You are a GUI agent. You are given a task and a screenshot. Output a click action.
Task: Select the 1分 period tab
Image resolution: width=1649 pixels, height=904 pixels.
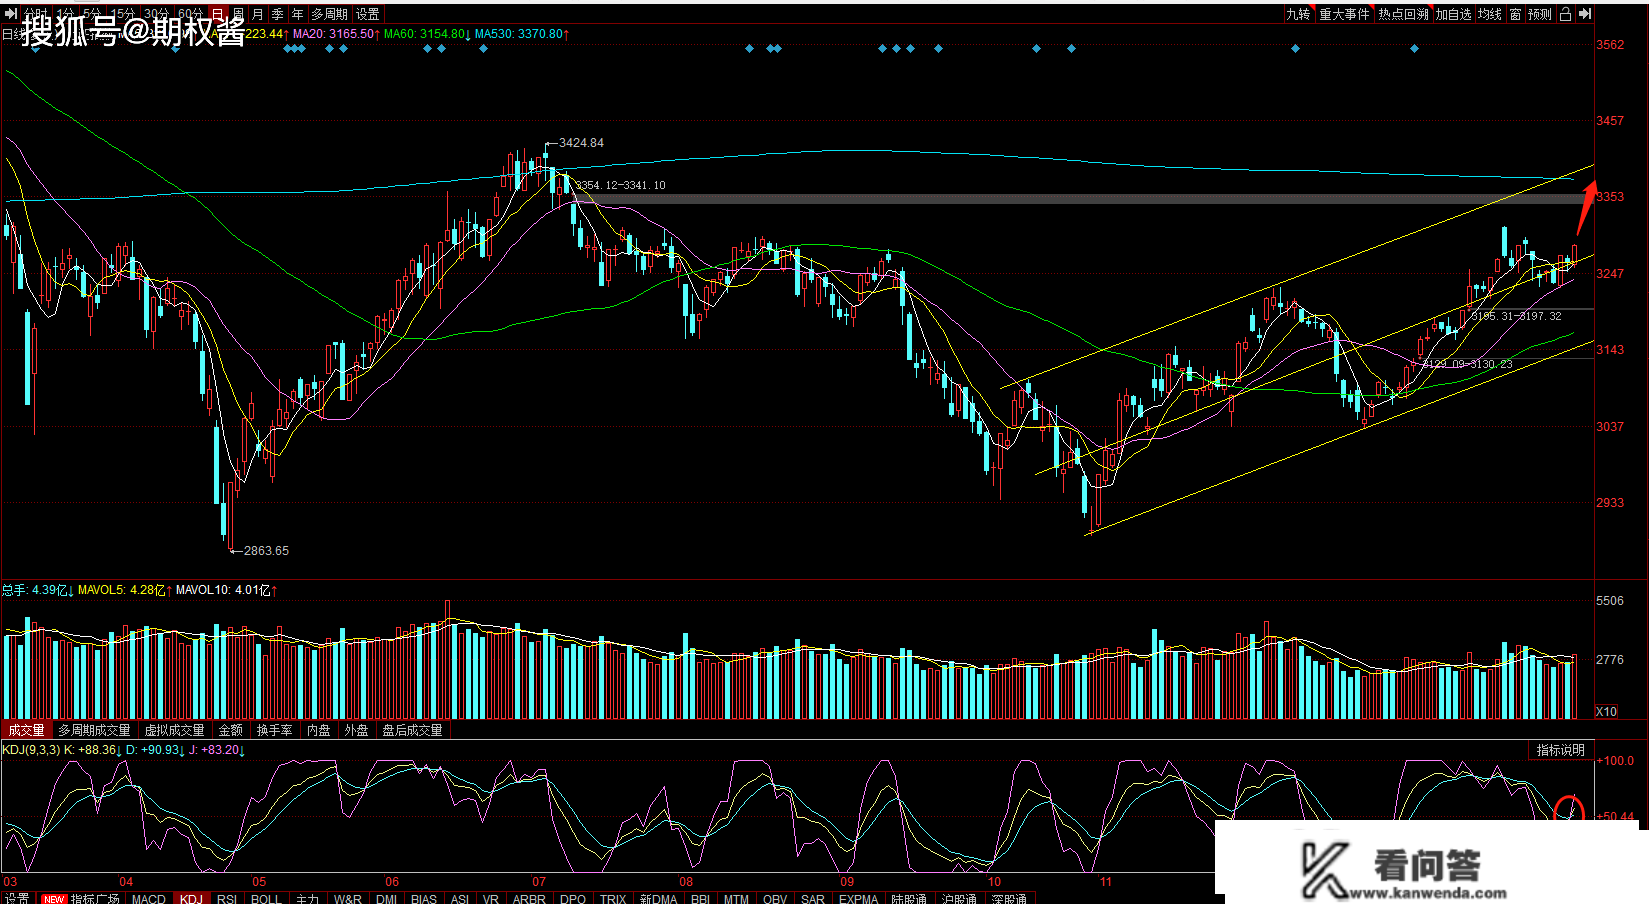pos(66,14)
